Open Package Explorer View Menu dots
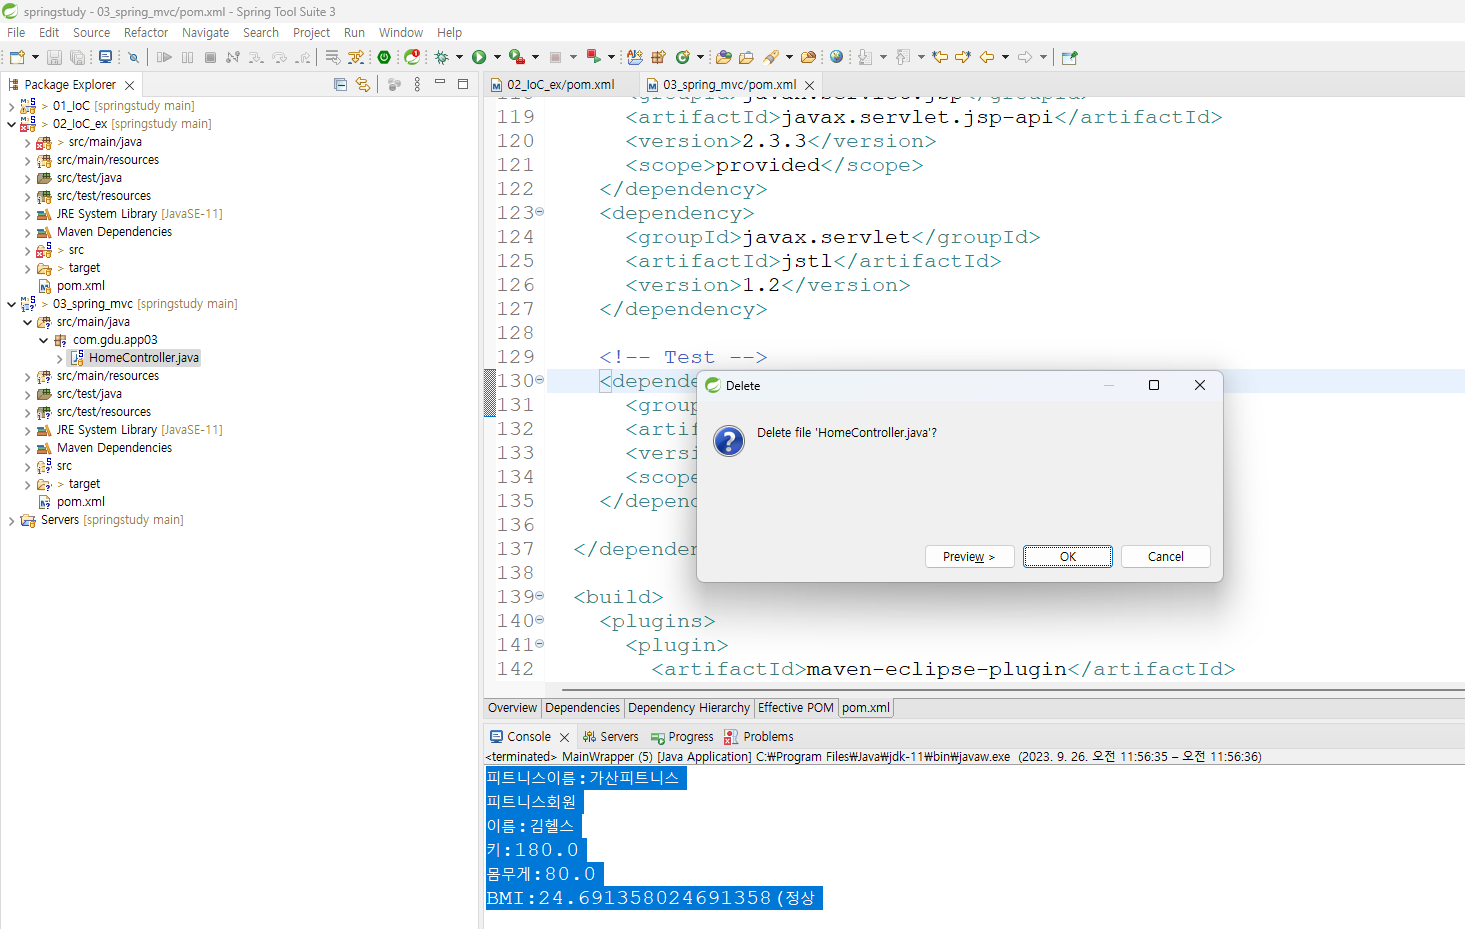Screen dimensions: 1465x929 point(417,85)
